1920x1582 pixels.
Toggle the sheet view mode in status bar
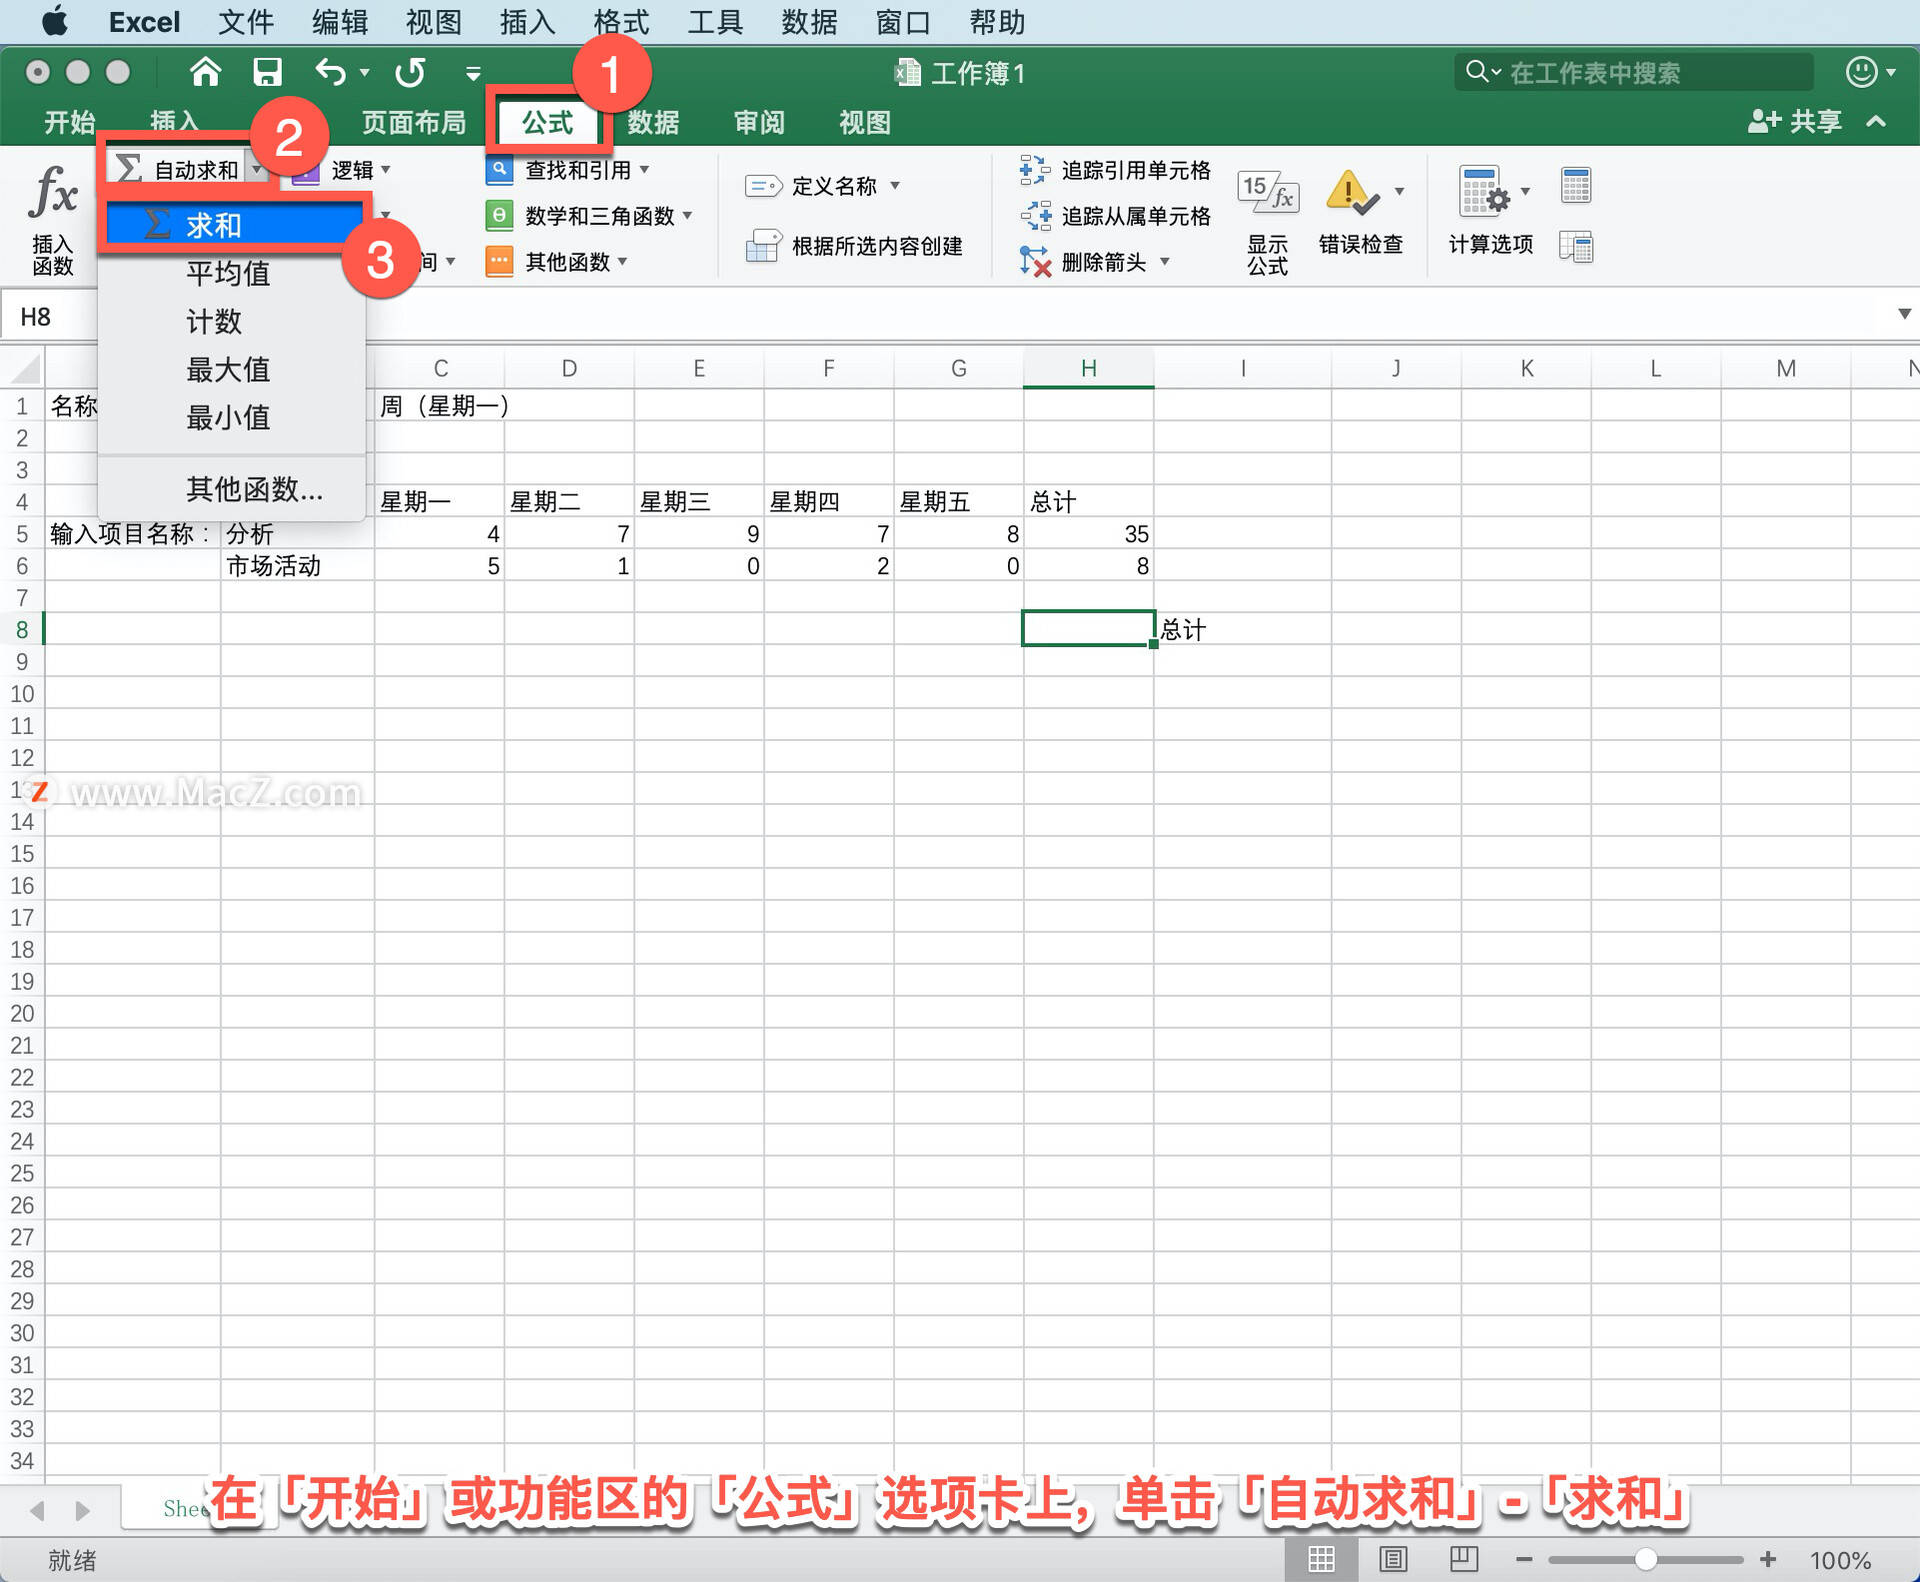[x=1320, y=1558]
